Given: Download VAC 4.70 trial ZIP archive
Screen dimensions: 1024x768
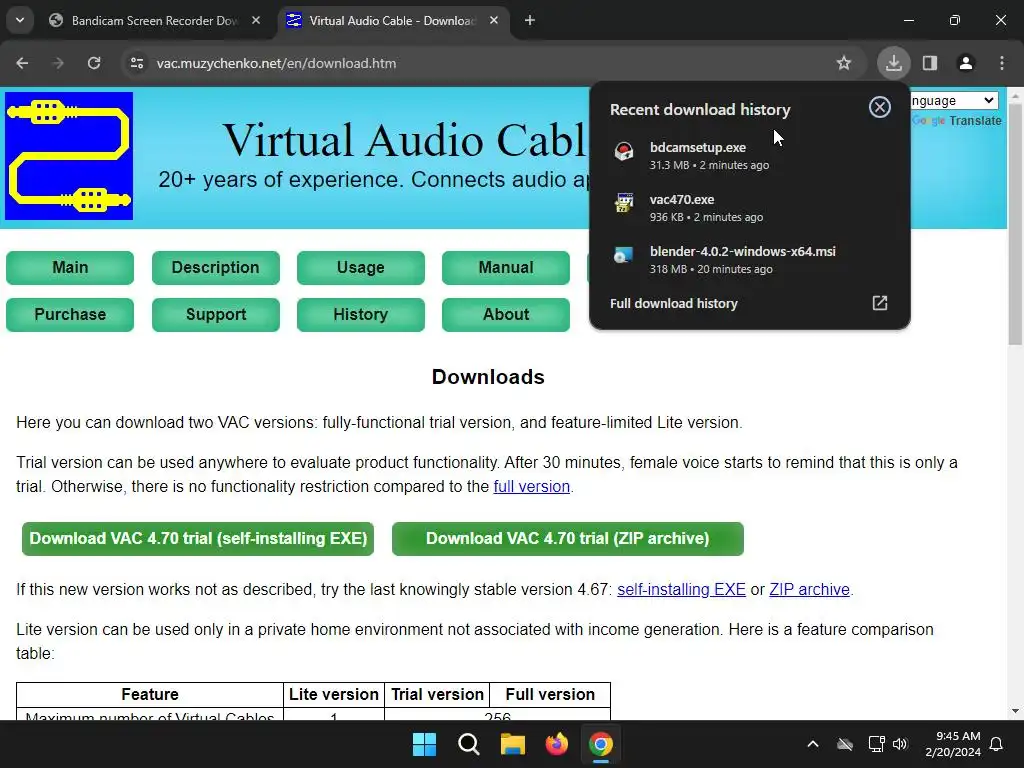Looking at the screenshot, I should point(568,539).
